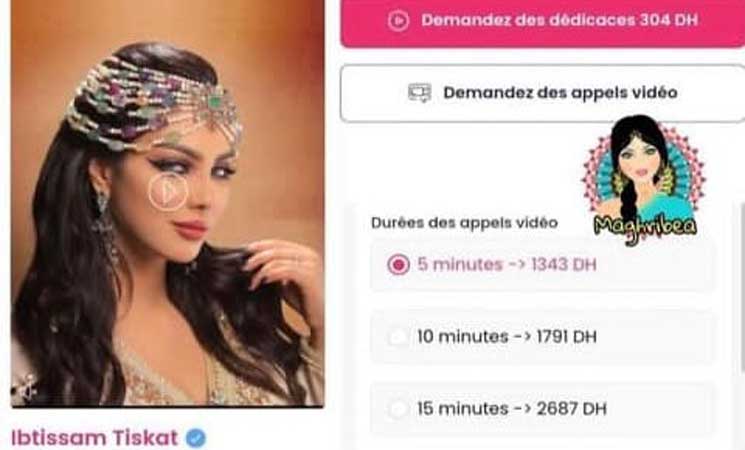Viewport: 745px width, 450px height.
Task: Choose the 10 minutes -> 1791 DH option
Action: [x=543, y=337]
